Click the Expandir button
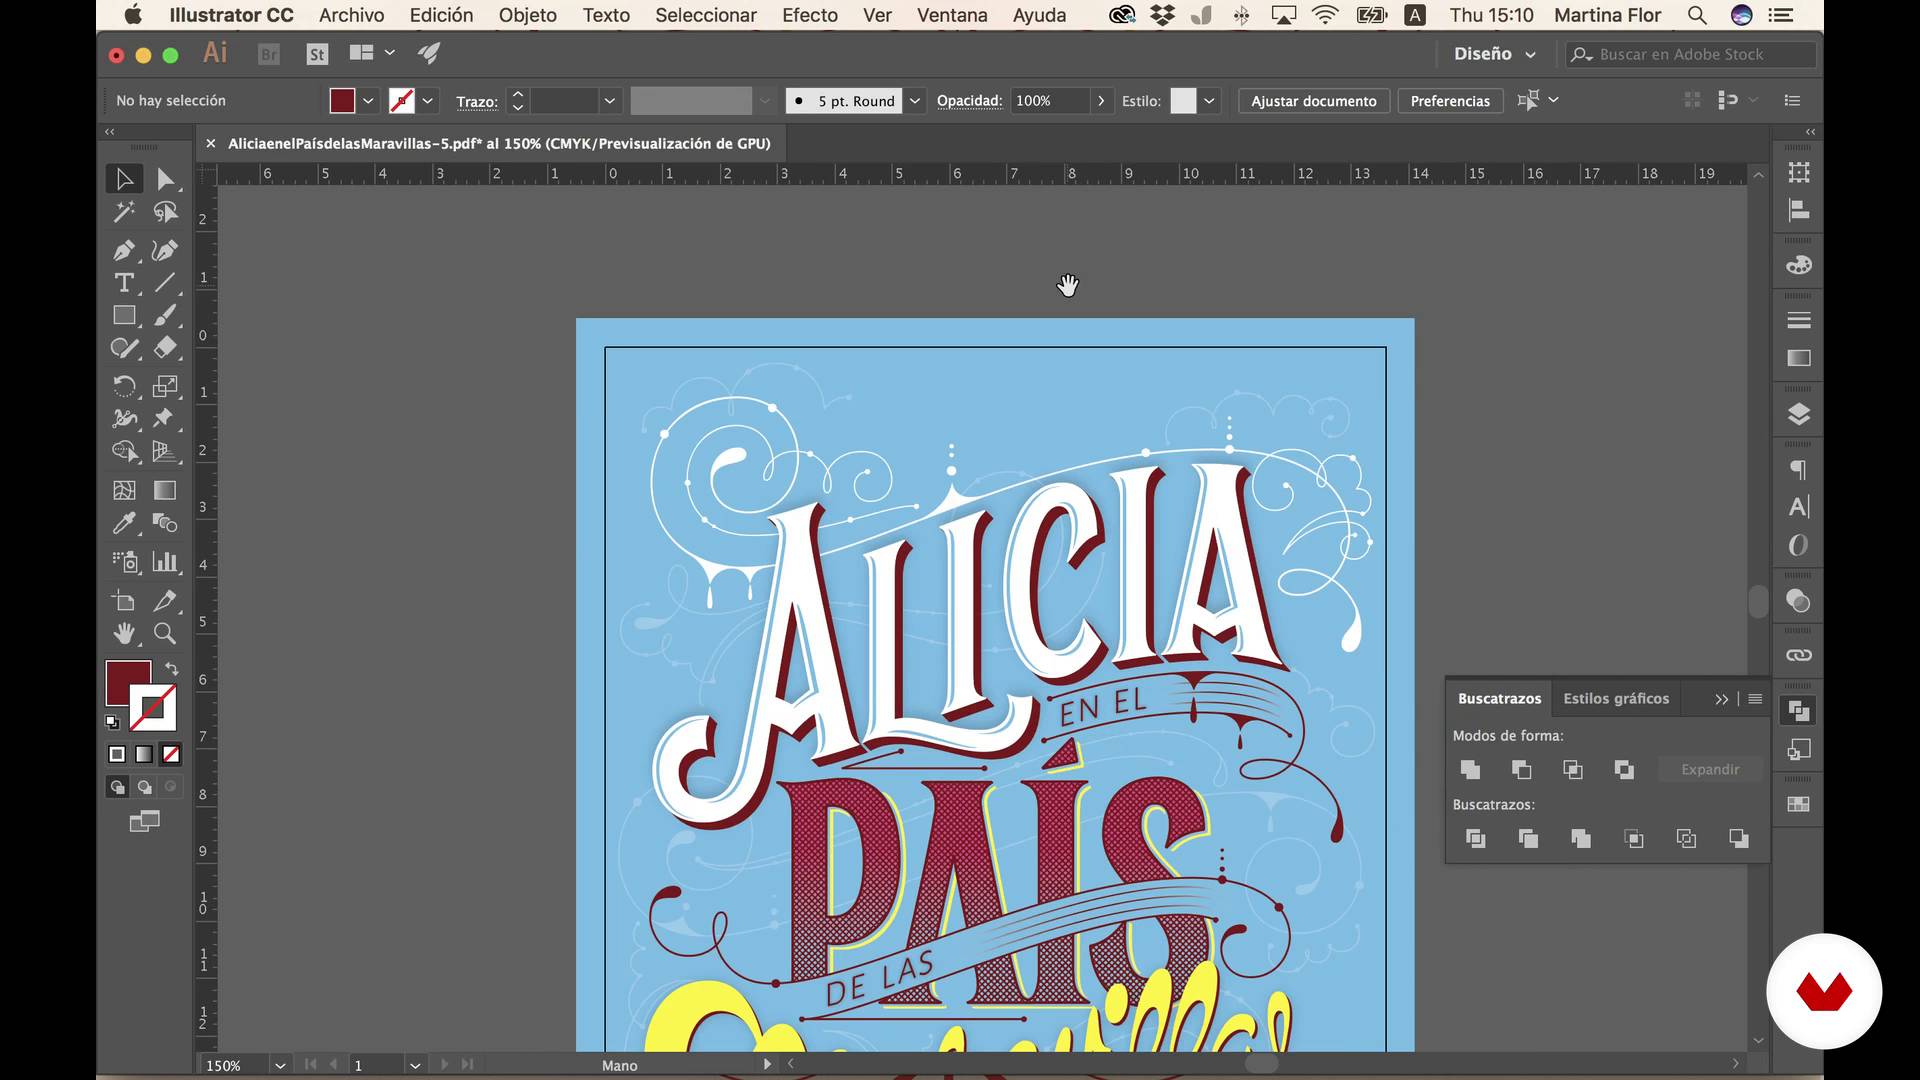Image resolution: width=1920 pixels, height=1080 pixels. pos(1709,769)
